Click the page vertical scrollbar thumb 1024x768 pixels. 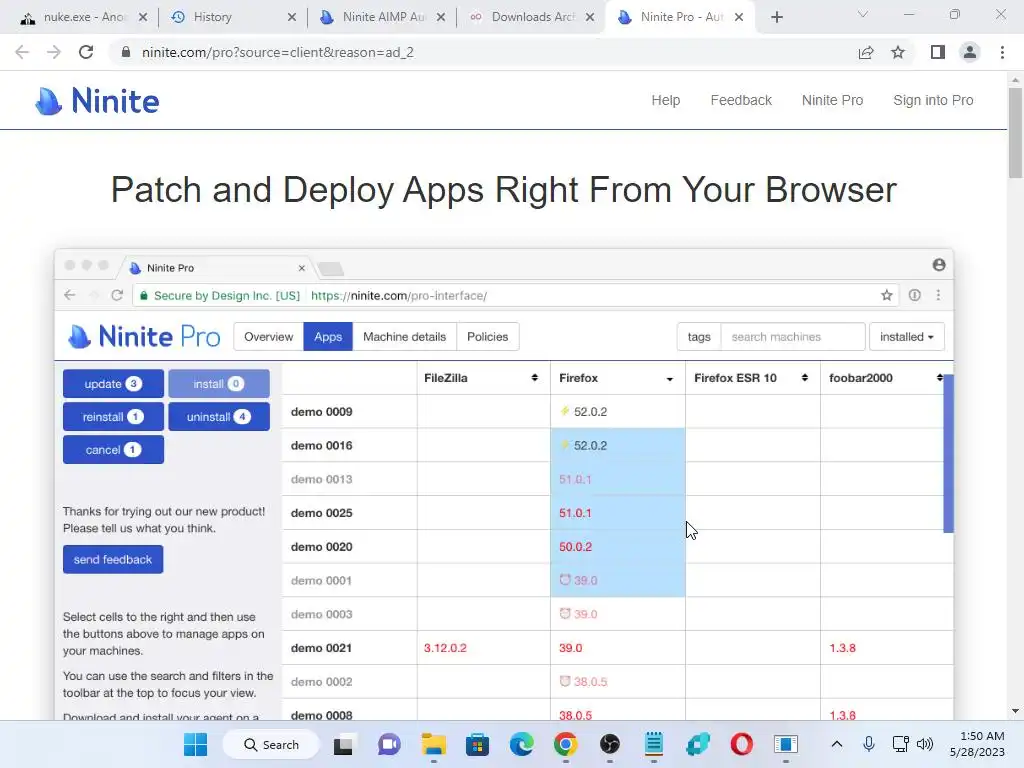(x=1016, y=133)
